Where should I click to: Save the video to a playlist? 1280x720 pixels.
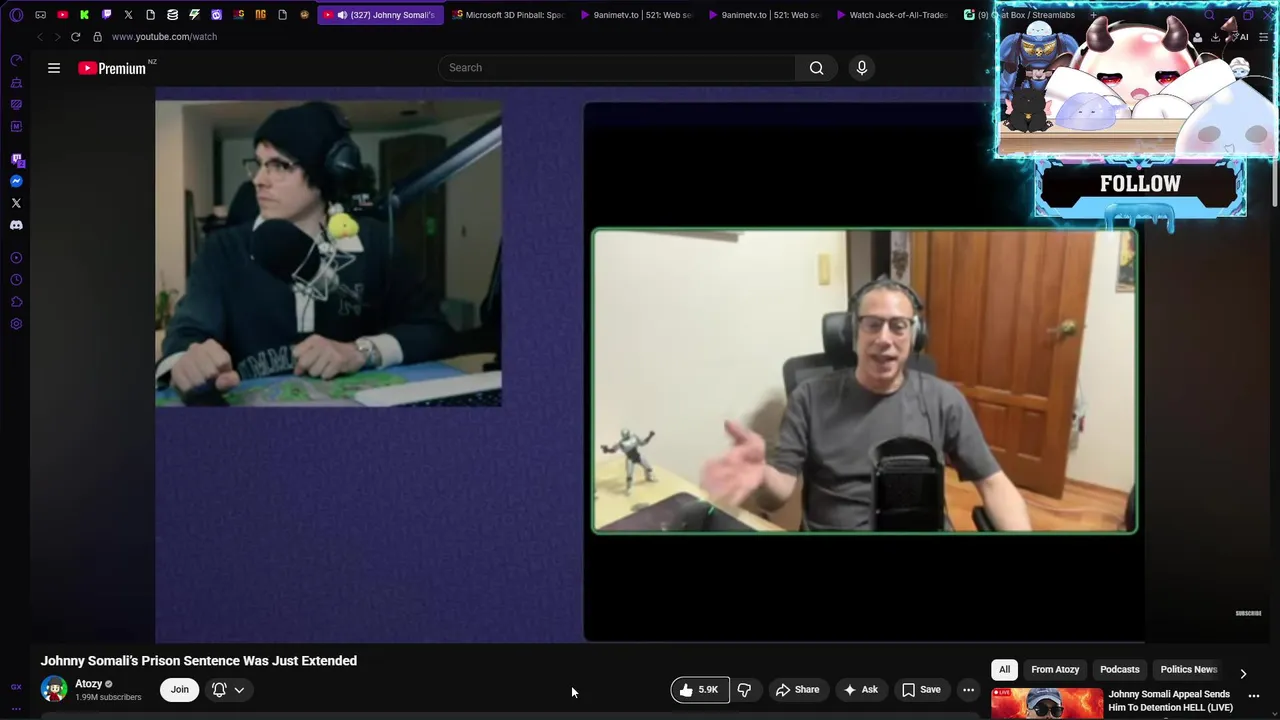click(x=921, y=690)
